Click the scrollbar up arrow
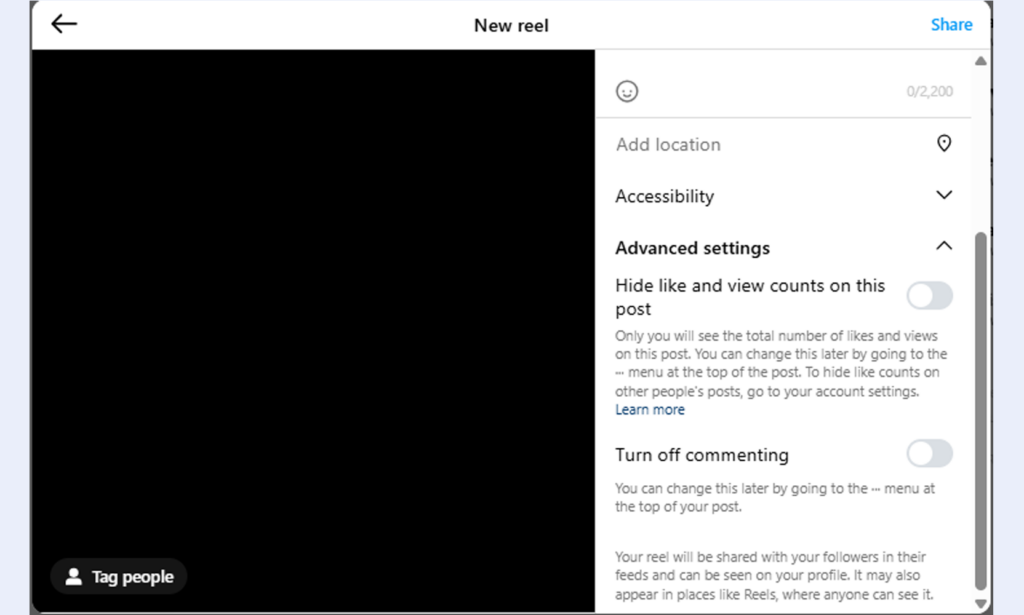The image size is (1024, 615). [x=980, y=62]
